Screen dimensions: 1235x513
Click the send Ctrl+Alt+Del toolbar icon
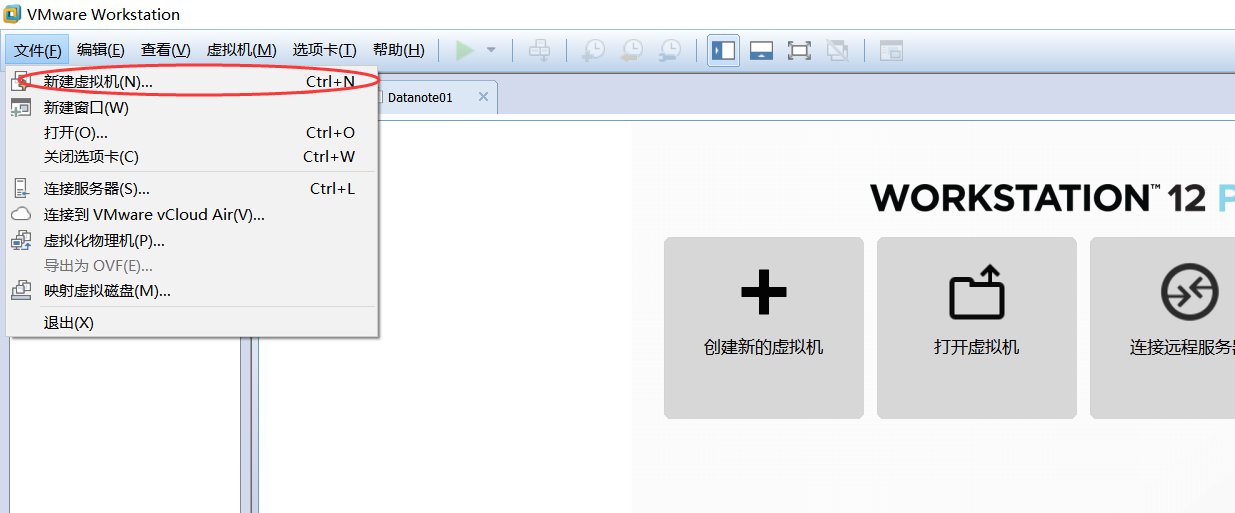(x=539, y=50)
